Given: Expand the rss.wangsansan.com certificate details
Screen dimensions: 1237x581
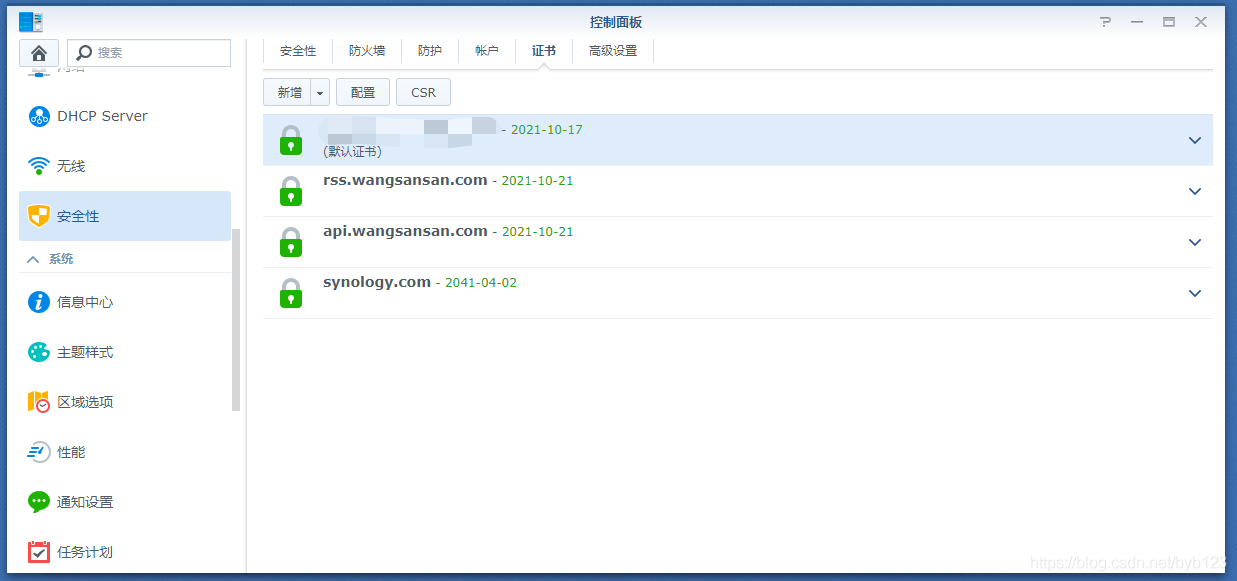Looking at the screenshot, I should (x=1194, y=191).
